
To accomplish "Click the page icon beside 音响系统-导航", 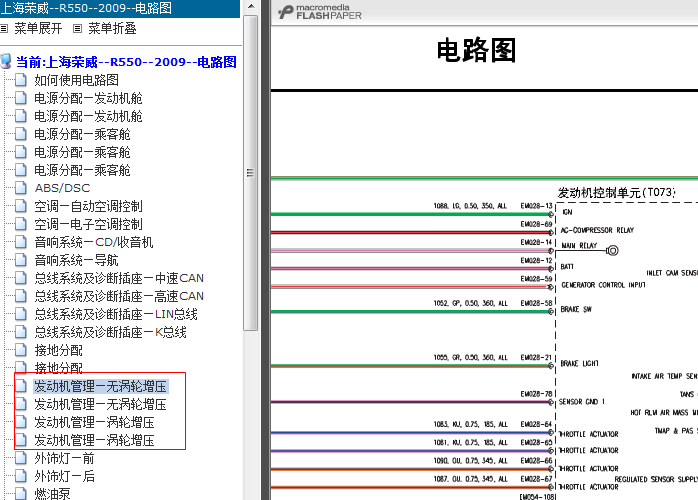I will point(20,260).
